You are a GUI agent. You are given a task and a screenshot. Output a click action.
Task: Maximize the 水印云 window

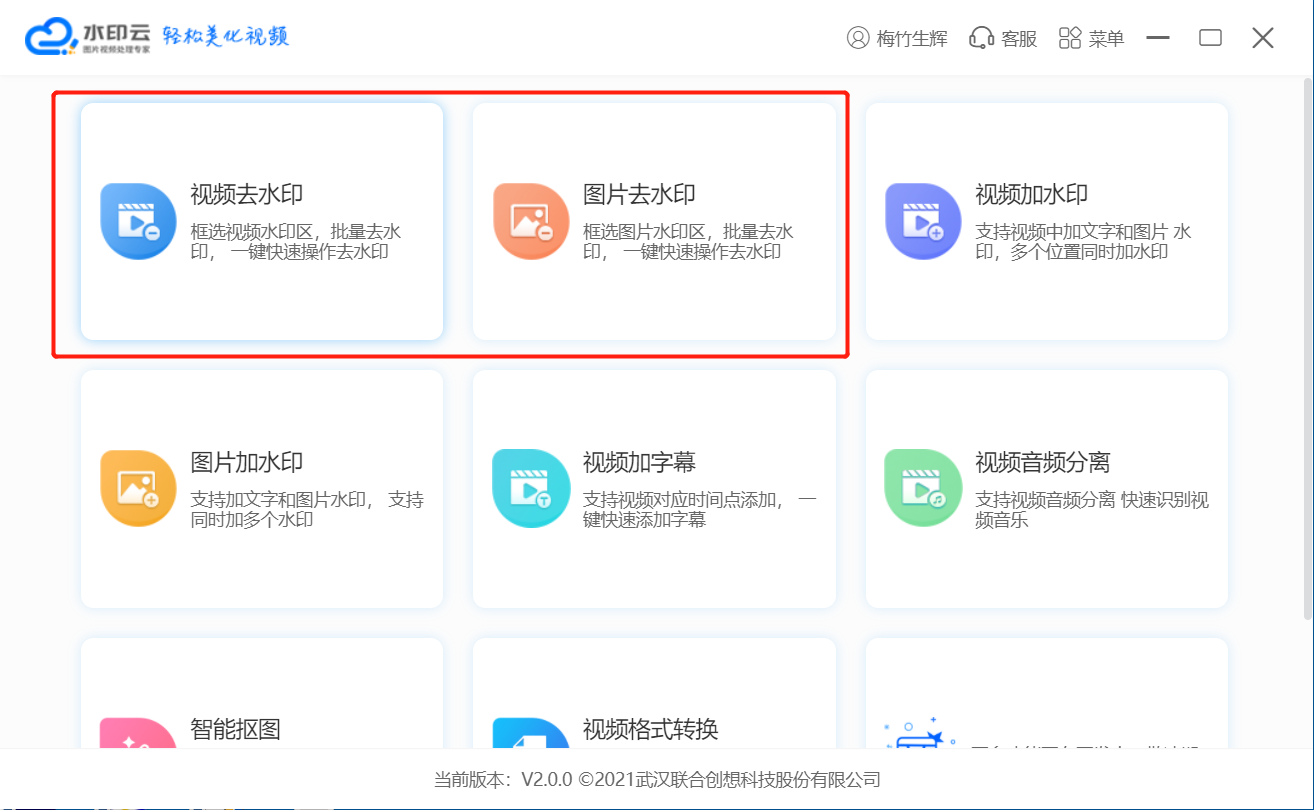pos(1211,38)
